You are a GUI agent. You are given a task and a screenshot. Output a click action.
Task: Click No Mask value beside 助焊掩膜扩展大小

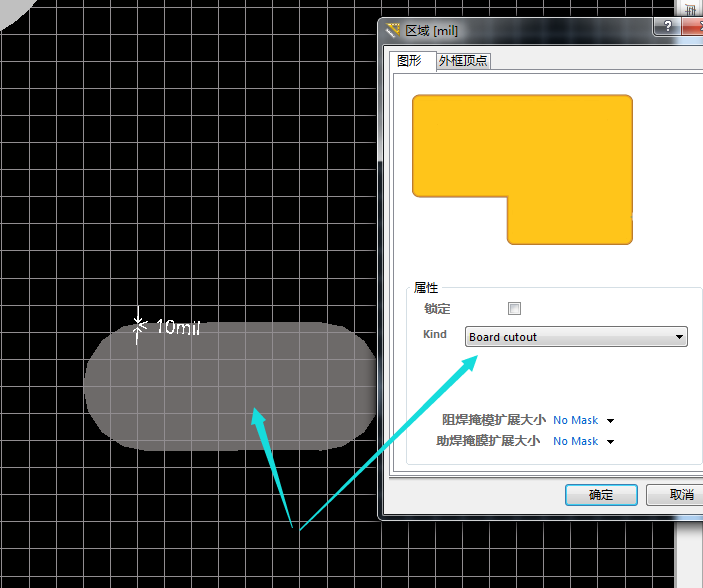pos(575,441)
